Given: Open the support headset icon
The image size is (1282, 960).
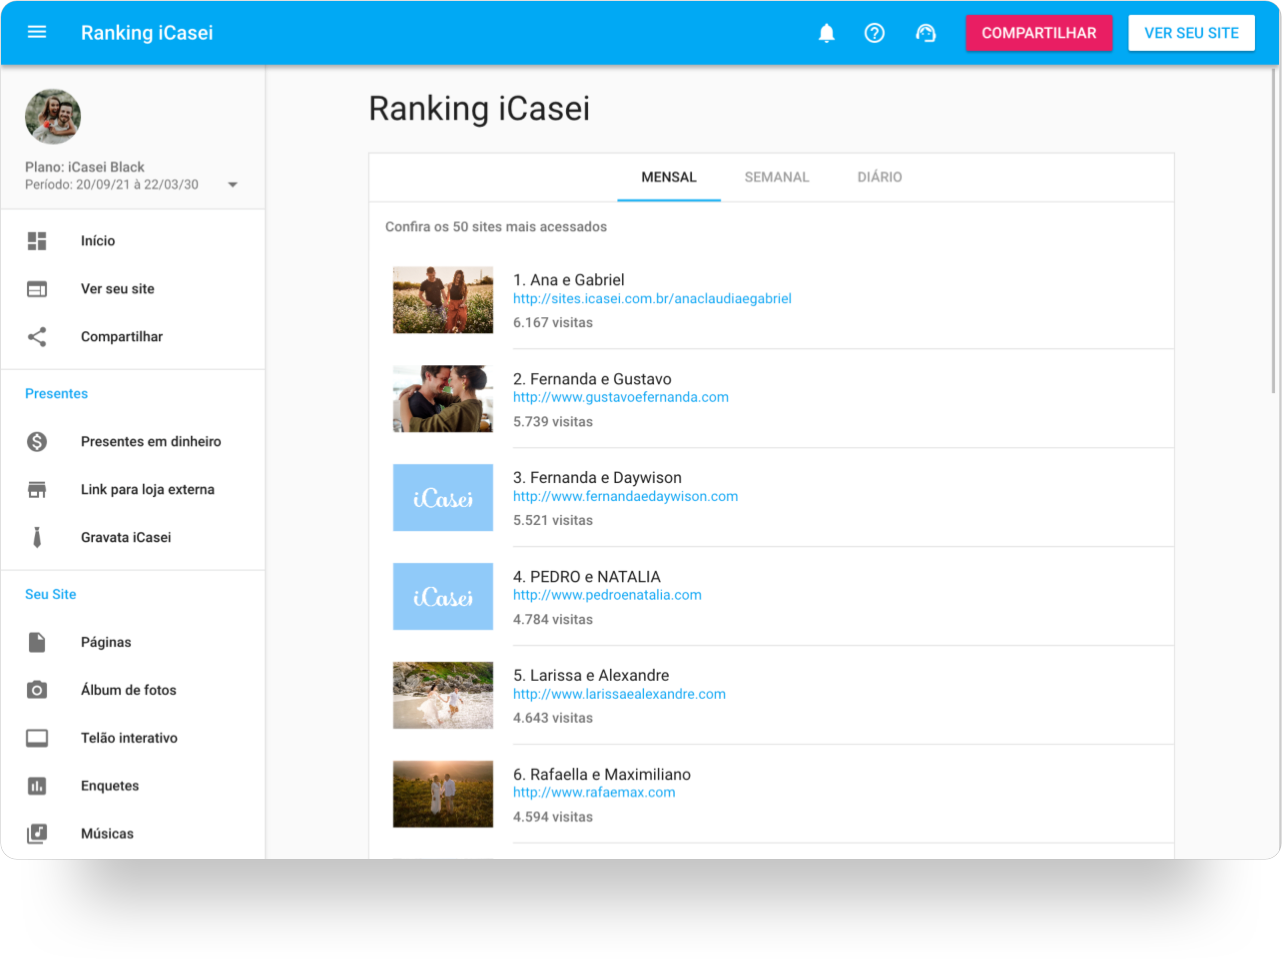Looking at the screenshot, I should (x=926, y=33).
